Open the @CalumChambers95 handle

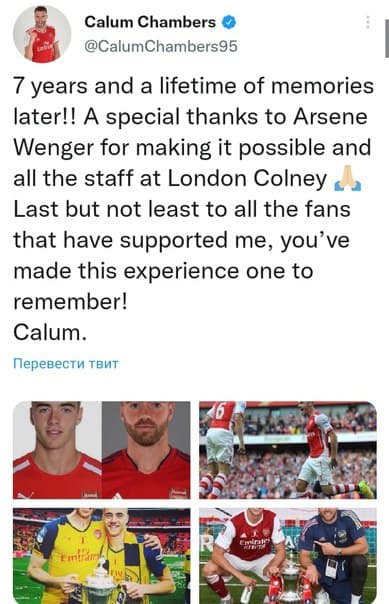pyautogui.click(x=161, y=47)
